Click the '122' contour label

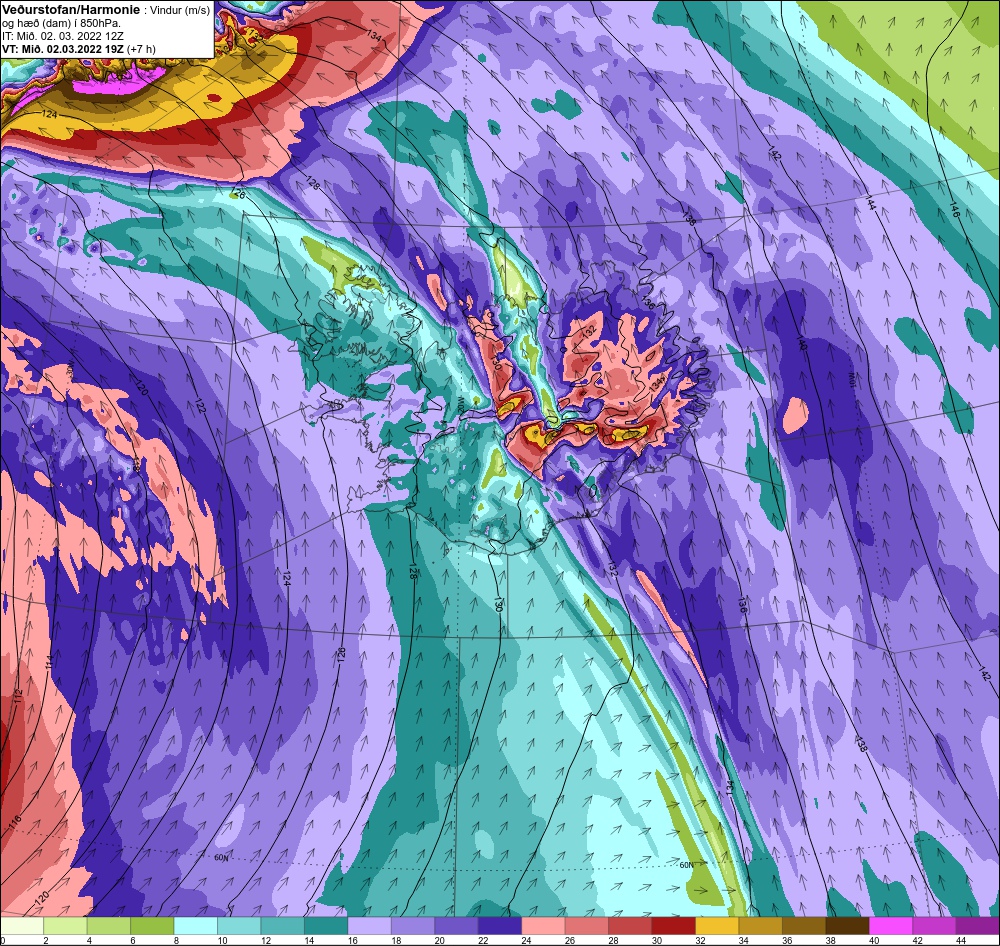tap(200, 405)
